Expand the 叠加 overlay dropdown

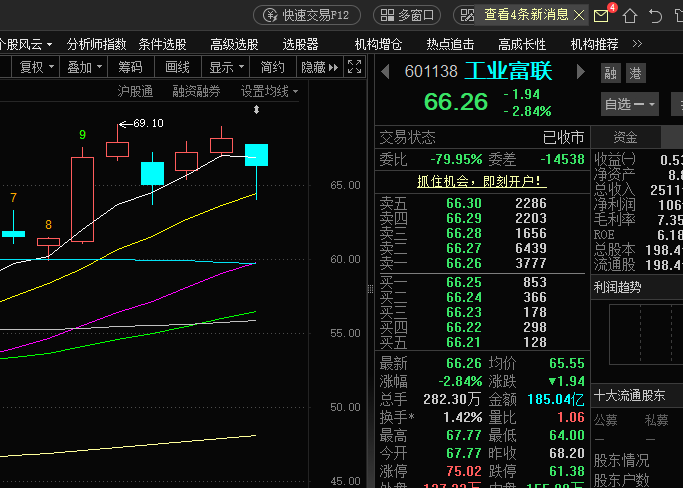(84, 67)
